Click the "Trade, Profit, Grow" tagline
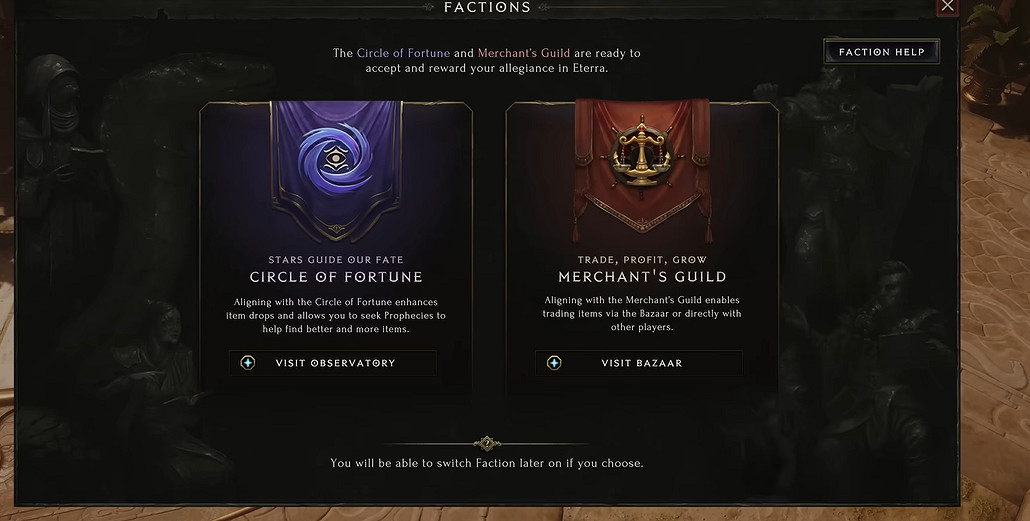The image size is (1030, 521). pyautogui.click(x=642, y=260)
